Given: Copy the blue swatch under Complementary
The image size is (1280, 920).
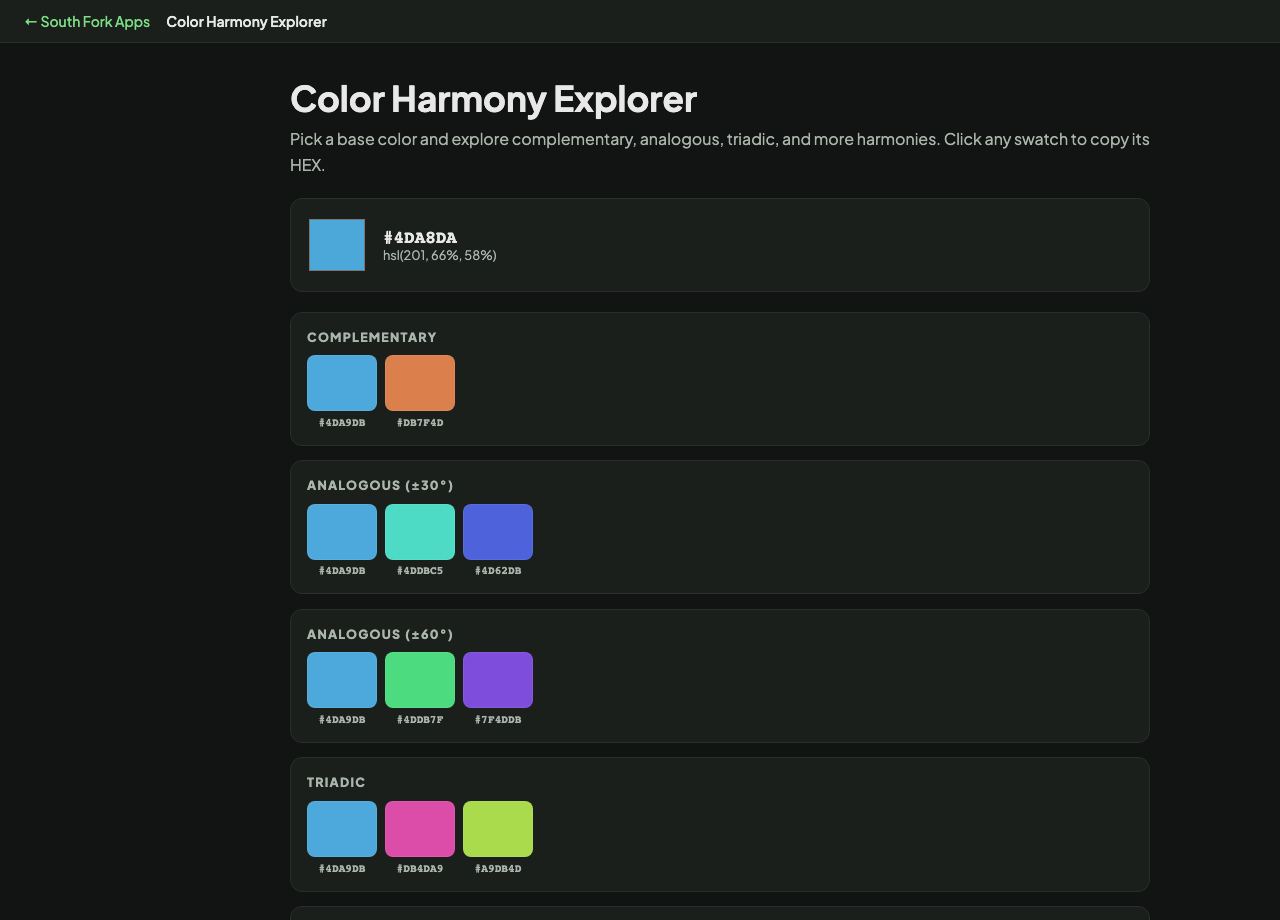Looking at the screenshot, I should pyautogui.click(x=342, y=383).
